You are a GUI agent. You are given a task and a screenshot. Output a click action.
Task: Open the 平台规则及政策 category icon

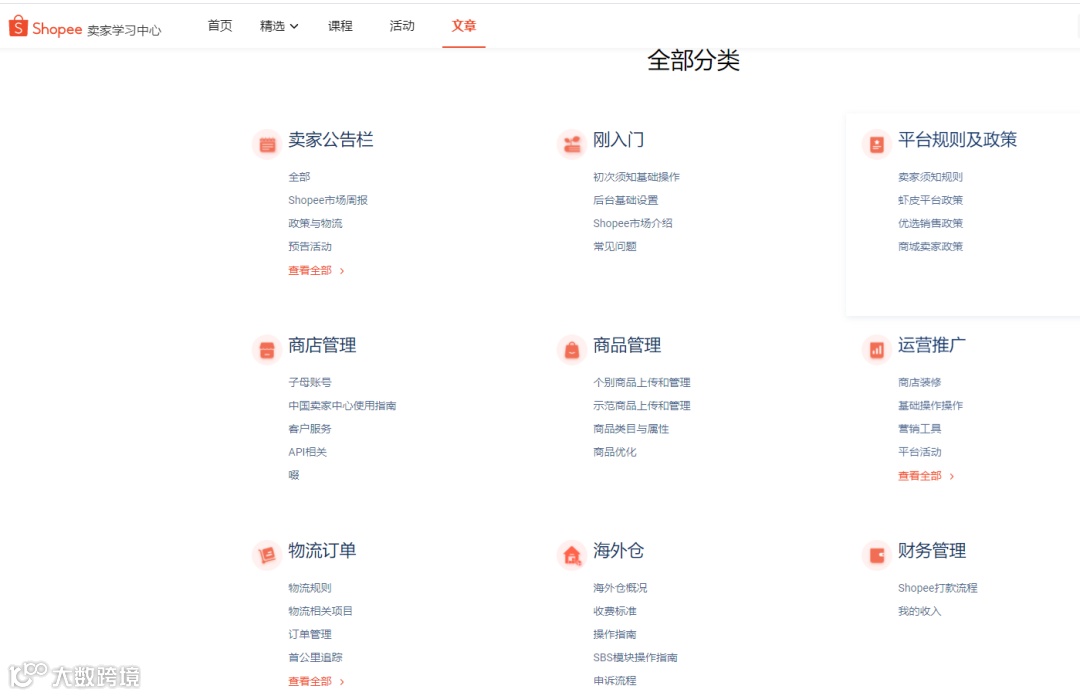[877, 144]
